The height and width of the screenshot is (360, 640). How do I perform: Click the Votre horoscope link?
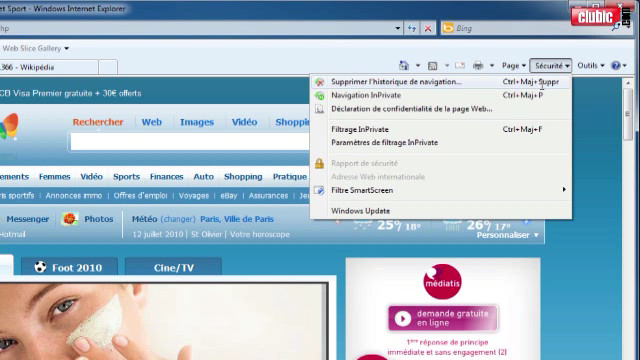coord(260,234)
